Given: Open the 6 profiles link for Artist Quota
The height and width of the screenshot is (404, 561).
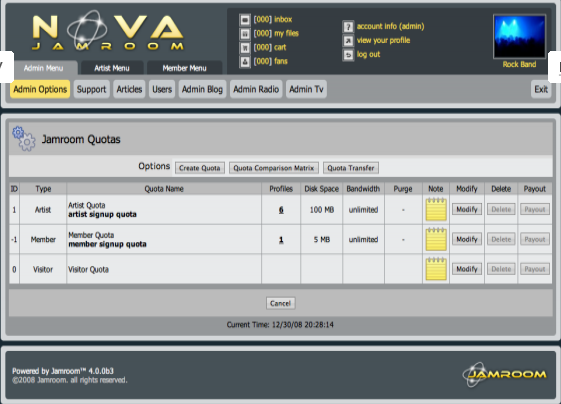Looking at the screenshot, I should click(281, 210).
